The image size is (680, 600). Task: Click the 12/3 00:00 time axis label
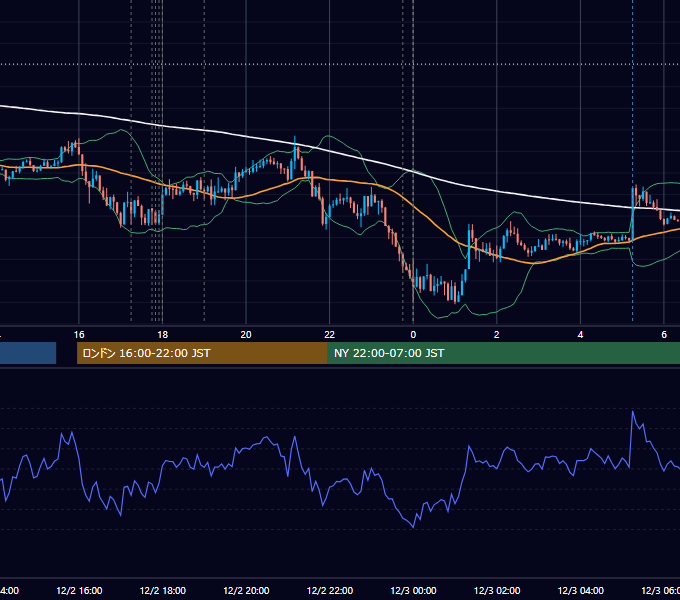pyautogui.click(x=413, y=590)
